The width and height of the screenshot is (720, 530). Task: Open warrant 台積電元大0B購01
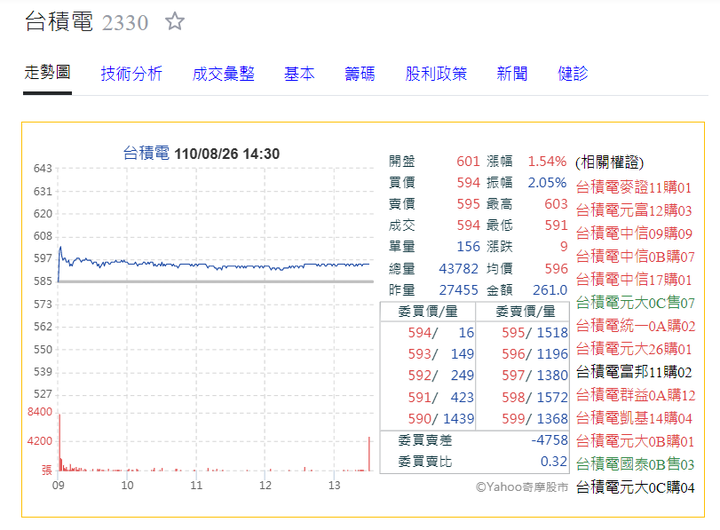pyautogui.click(x=635, y=441)
